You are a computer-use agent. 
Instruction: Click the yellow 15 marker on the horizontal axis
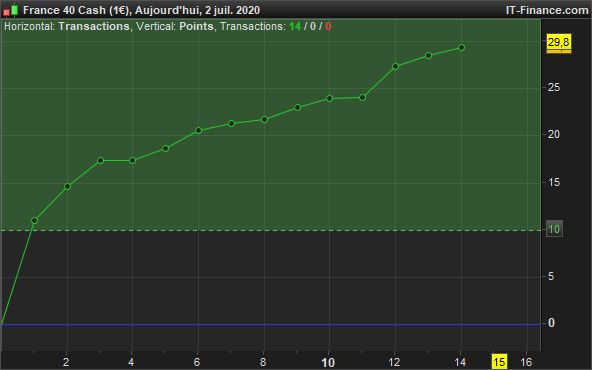click(499, 362)
